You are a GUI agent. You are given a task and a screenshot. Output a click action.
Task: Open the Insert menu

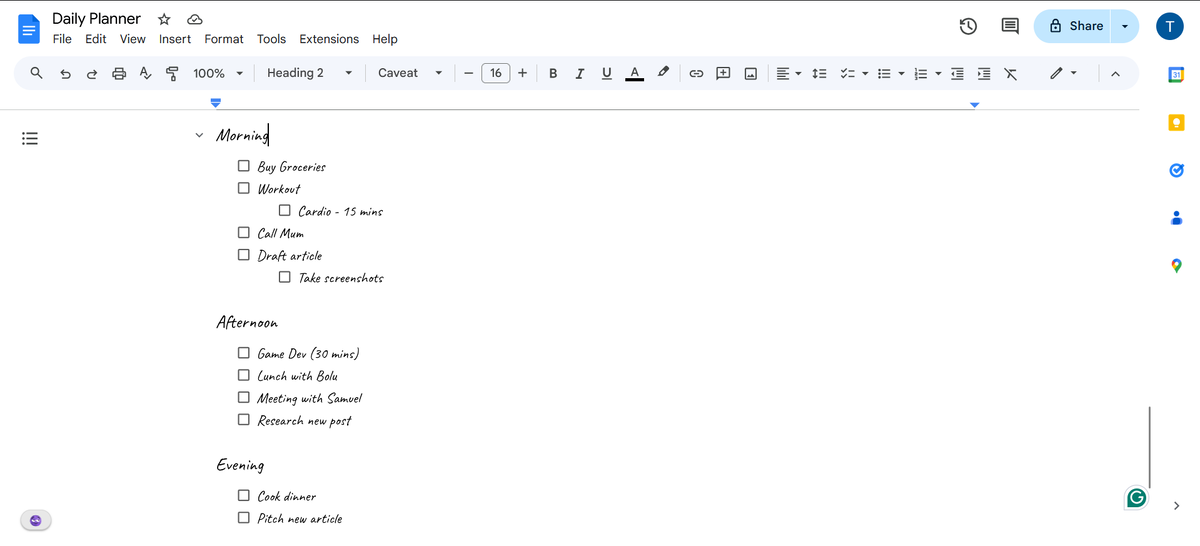point(175,39)
